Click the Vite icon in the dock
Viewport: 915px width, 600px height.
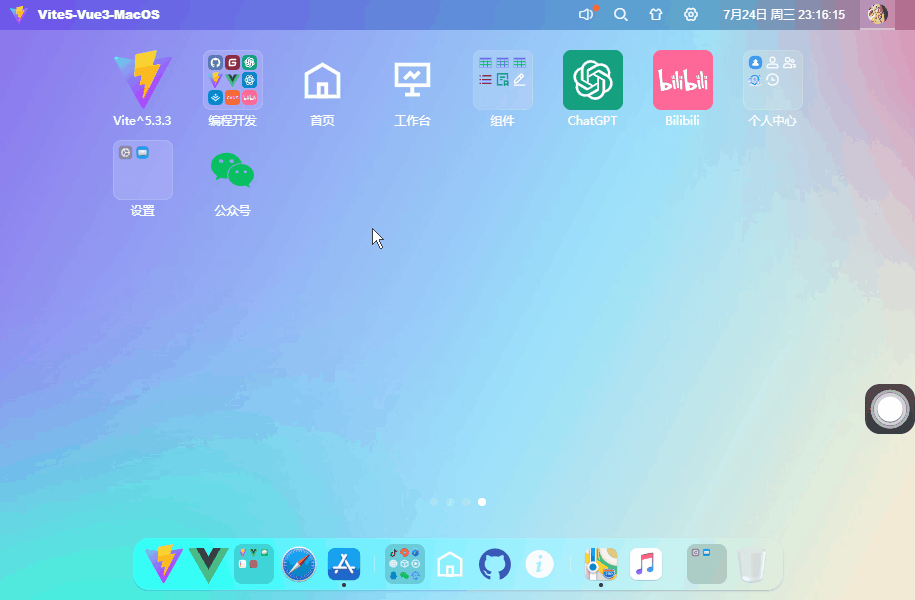coord(164,564)
